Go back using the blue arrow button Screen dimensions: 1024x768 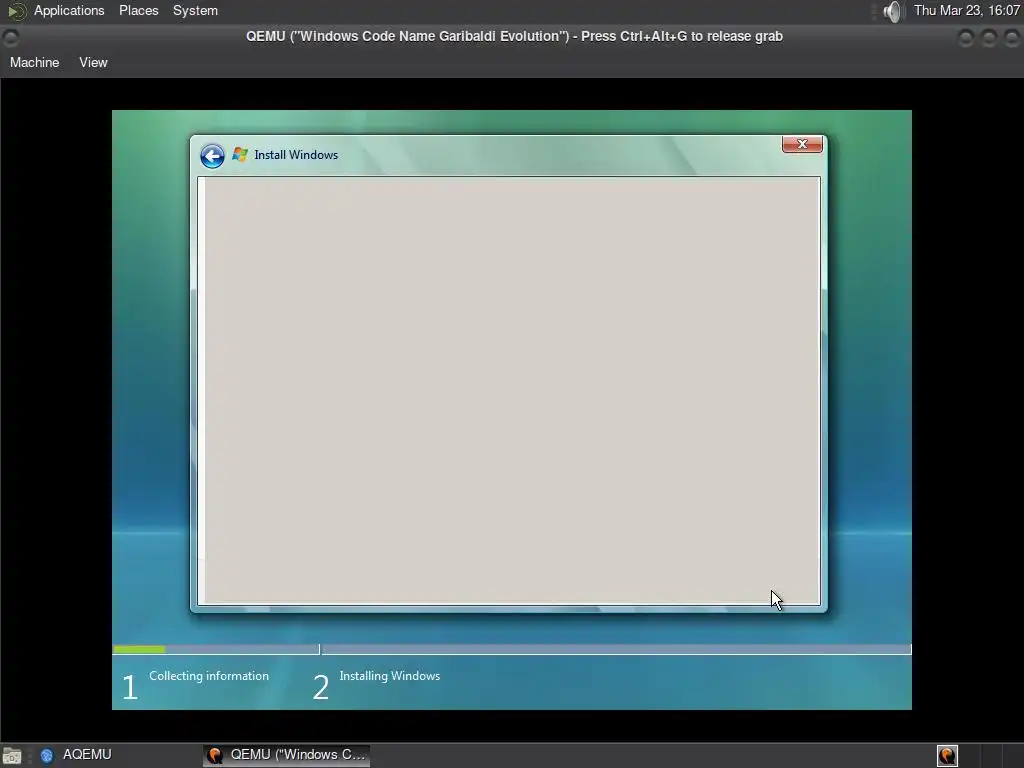point(212,155)
